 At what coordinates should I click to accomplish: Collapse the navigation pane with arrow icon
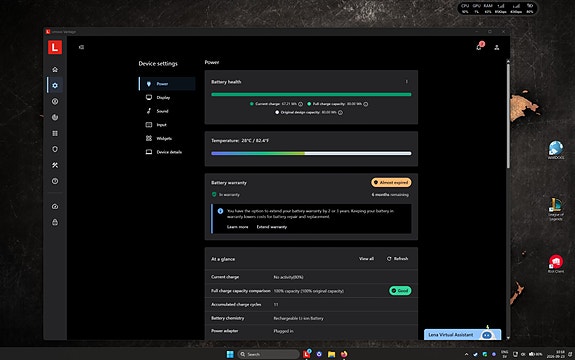81,47
